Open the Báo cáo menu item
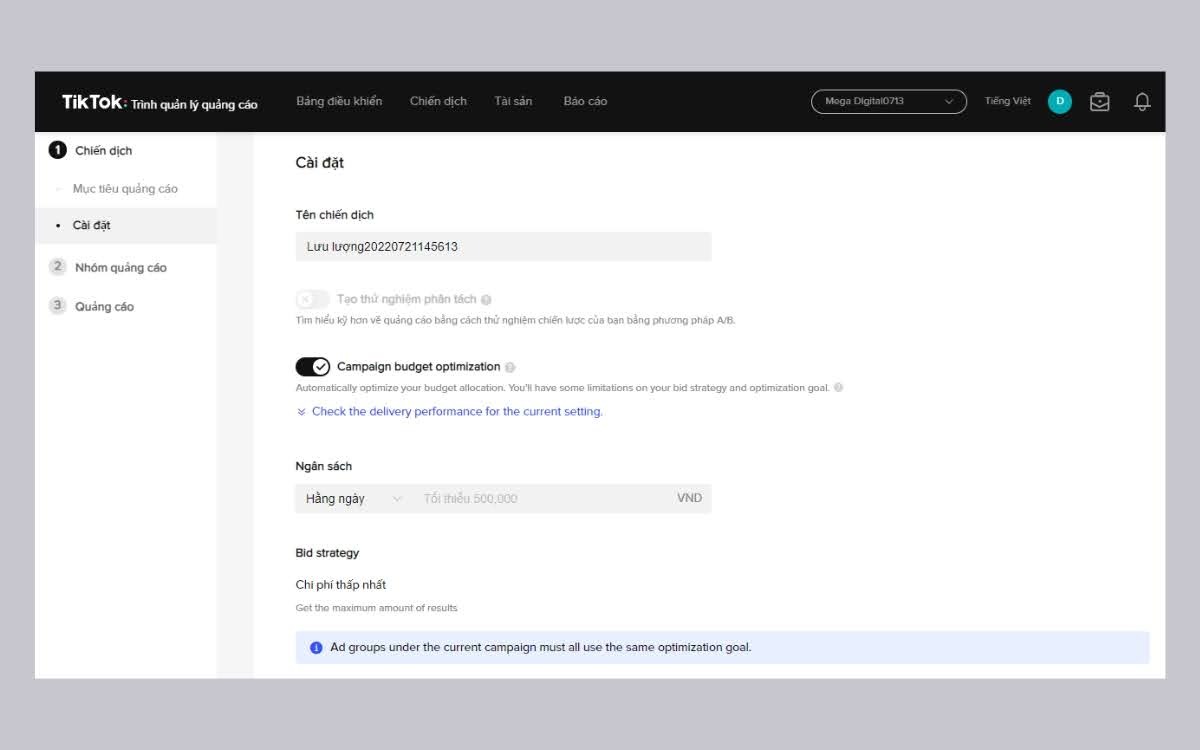This screenshot has width=1200, height=750. click(x=585, y=101)
